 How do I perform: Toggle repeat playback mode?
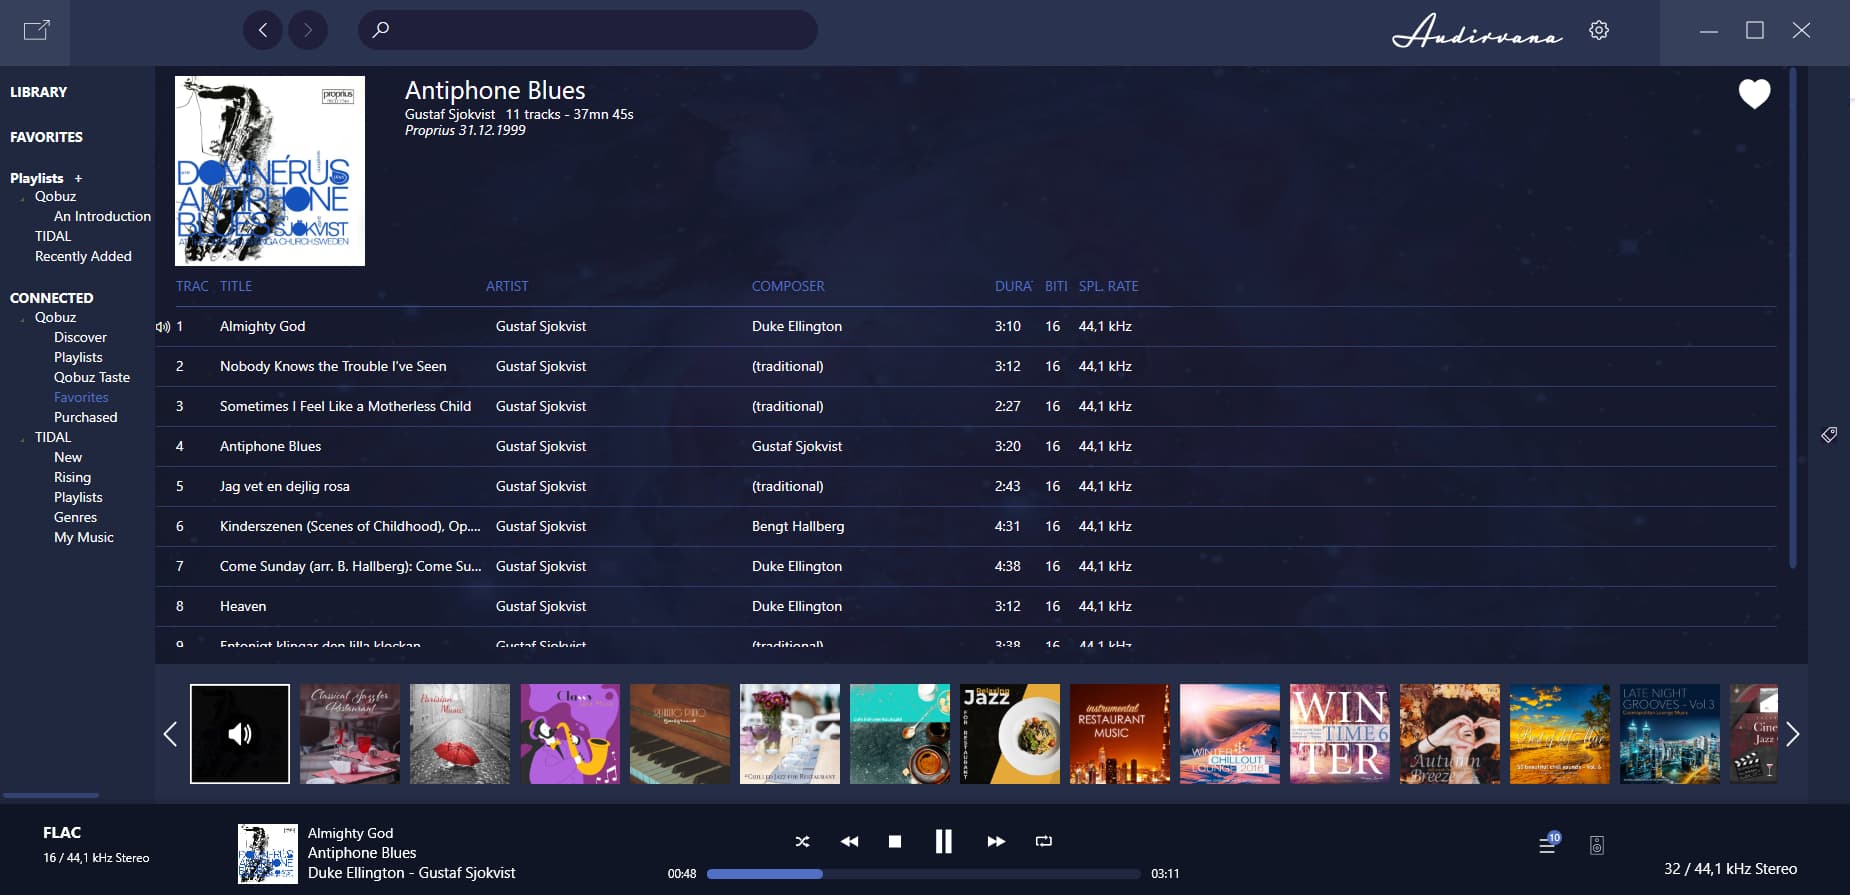(x=1043, y=842)
